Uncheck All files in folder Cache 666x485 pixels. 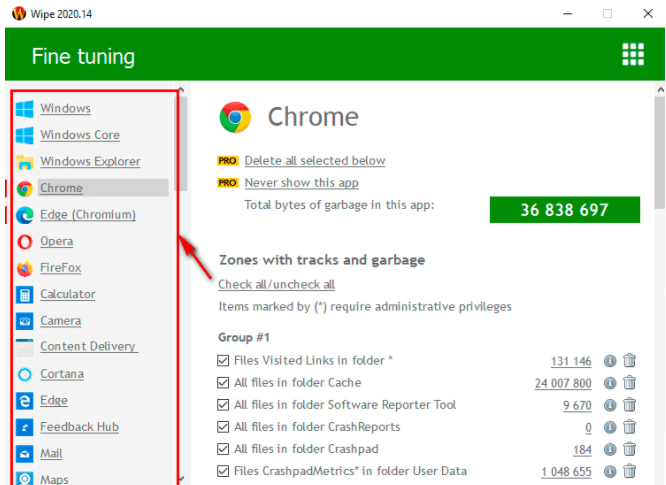(223, 383)
